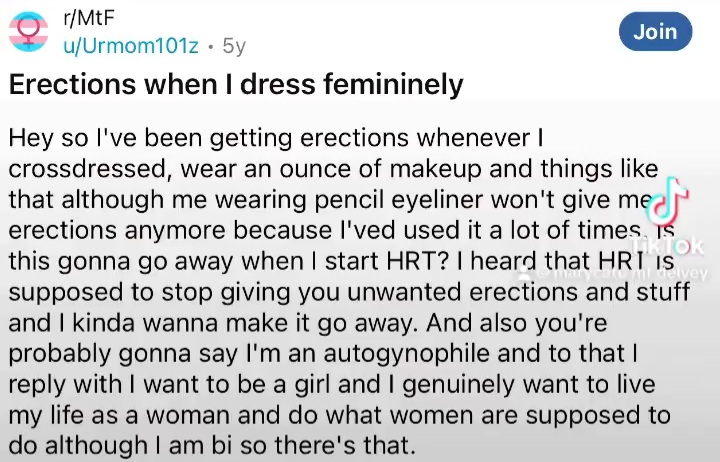Open the r/MtF subreddit link
This screenshot has height=462, width=720.
click(88, 18)
